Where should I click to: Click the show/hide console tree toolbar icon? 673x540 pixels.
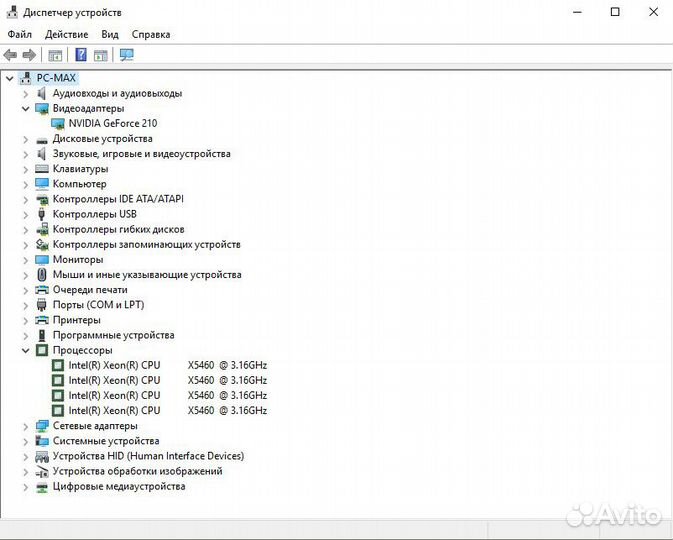[55, 55]
